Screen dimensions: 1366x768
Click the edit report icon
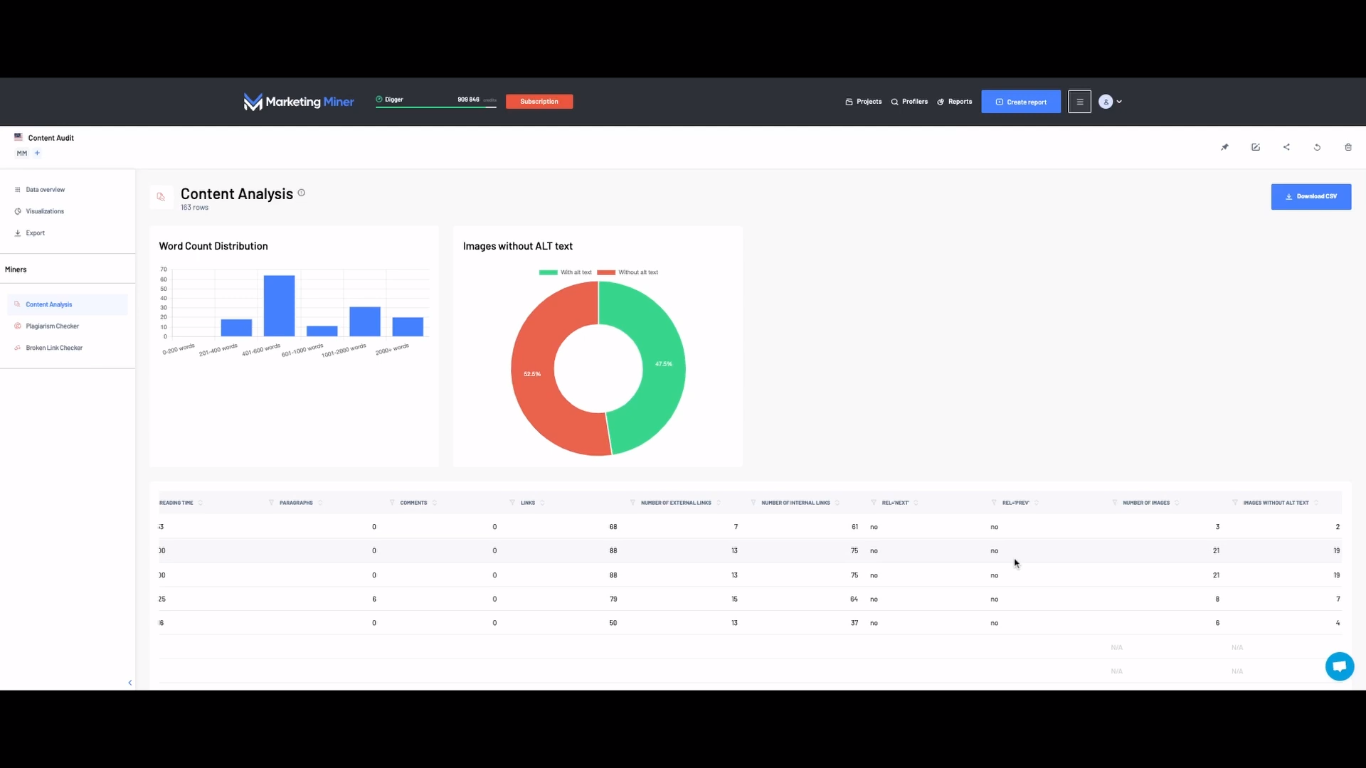[1255, 147]
